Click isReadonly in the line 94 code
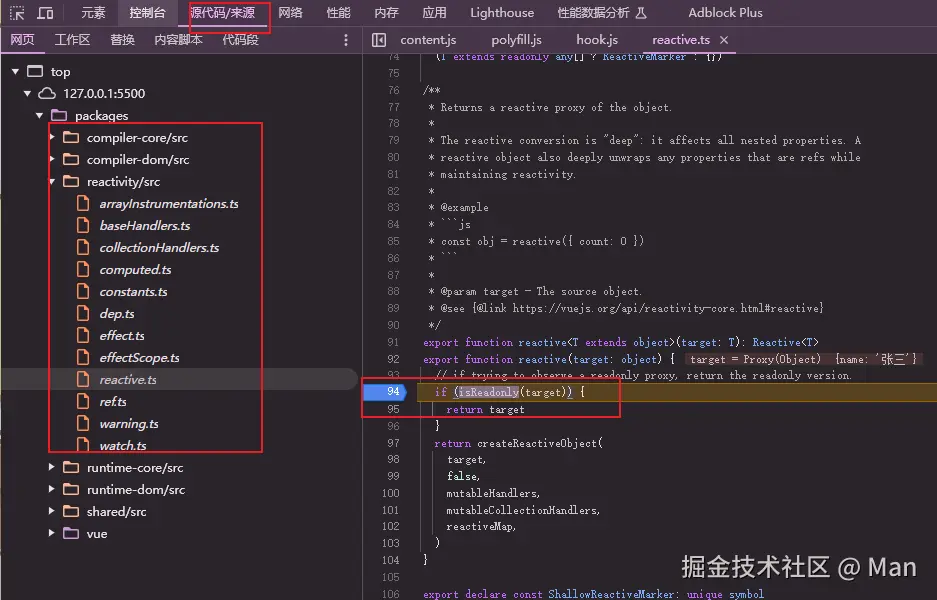Screen dimensions: 937x600 coord(489,393)
